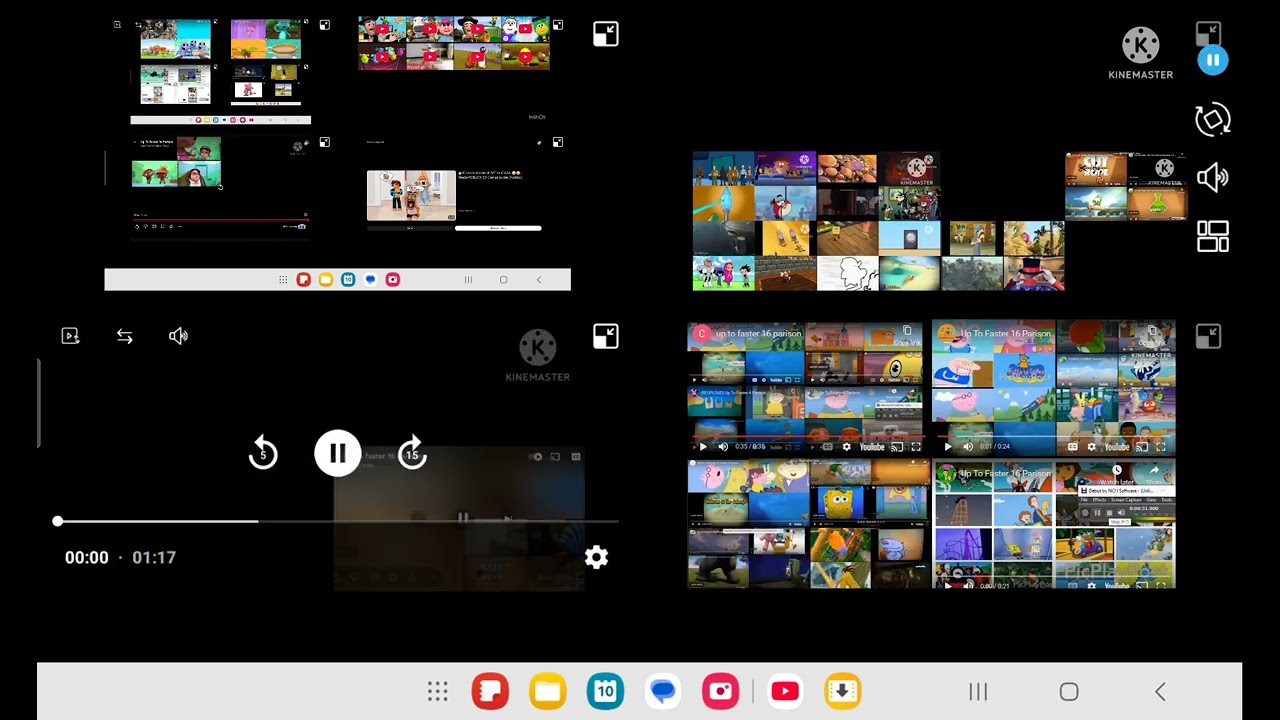This screenshot has height=720, width=1280.
Task: Enter fullscreen in the 0:01 / 0:24 player
Action: pos(1161,447)
